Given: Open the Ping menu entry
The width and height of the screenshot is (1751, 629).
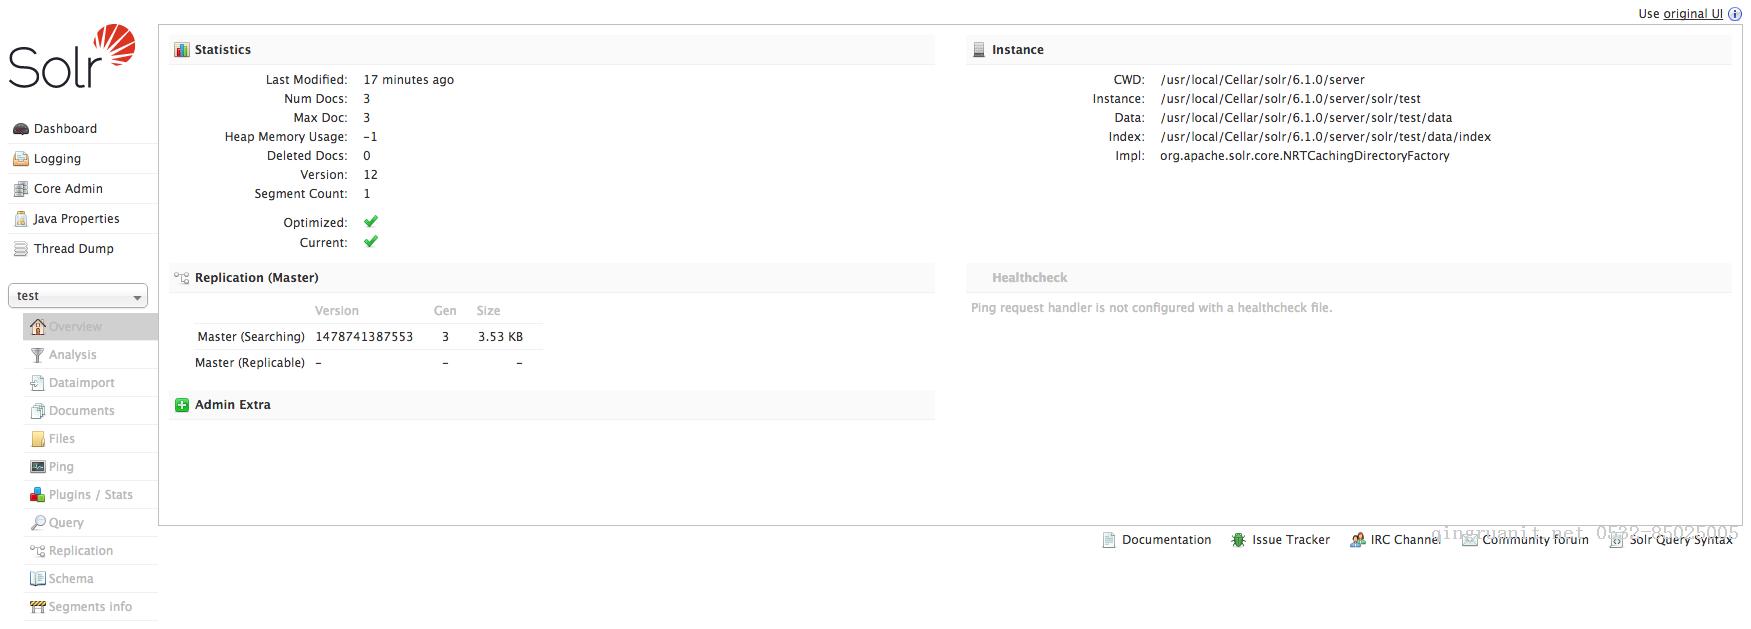Looking at the screenshot, I should click(x=61, y=467).
